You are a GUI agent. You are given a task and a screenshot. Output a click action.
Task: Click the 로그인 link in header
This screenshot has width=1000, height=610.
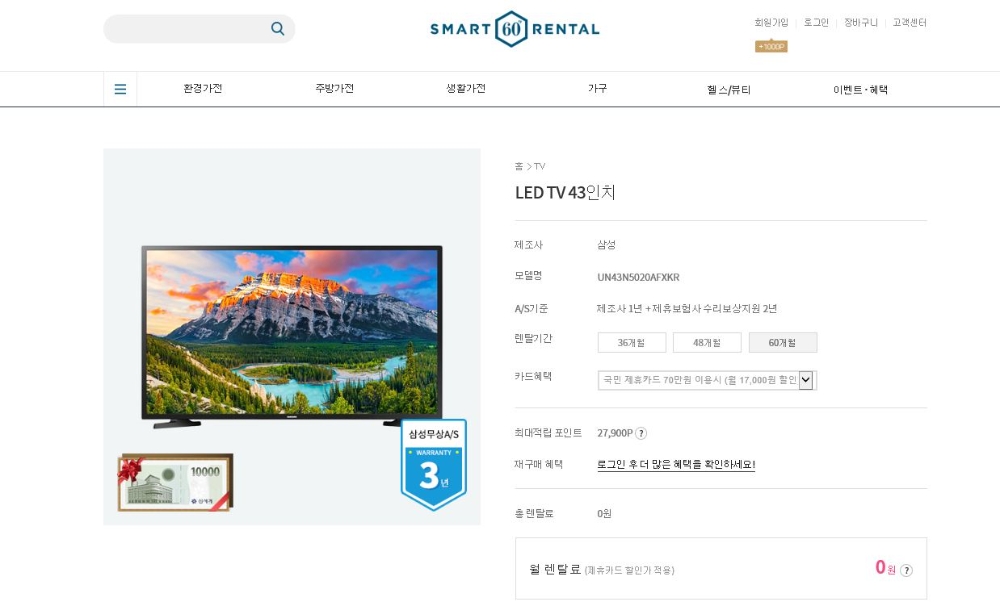pyautogui.click(x=816, y=22)
